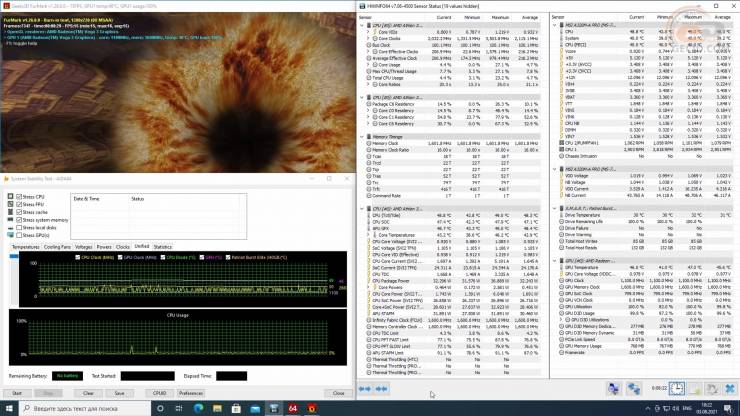The image size is (740, 416).
Task: Show hidden tray icons chevron
Action: [648, 408]
